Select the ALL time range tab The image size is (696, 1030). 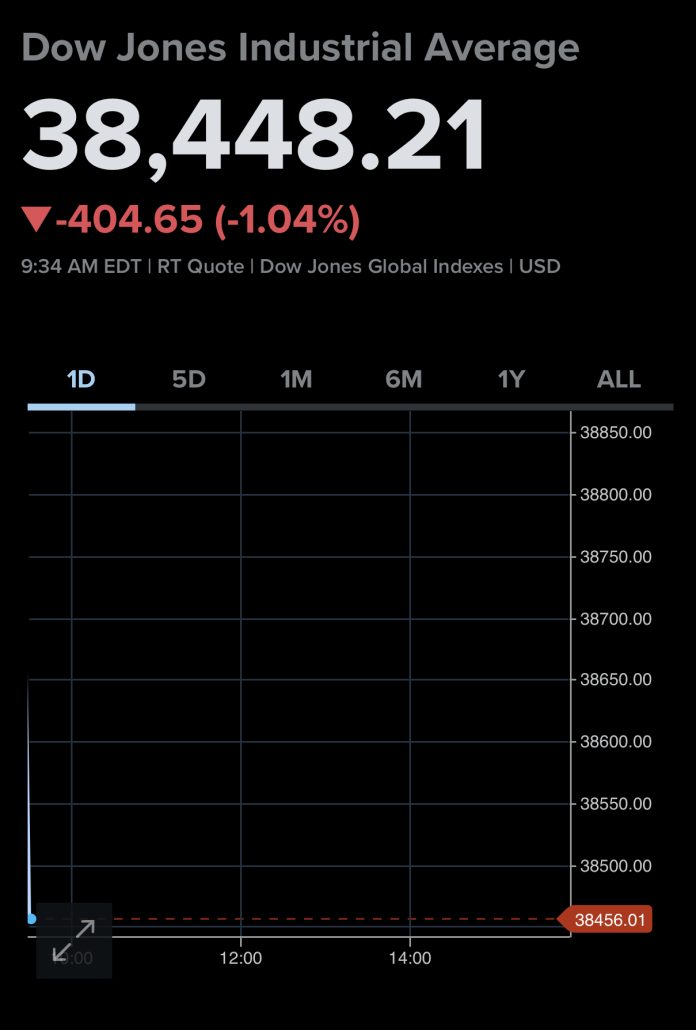(x=619, y=380)
